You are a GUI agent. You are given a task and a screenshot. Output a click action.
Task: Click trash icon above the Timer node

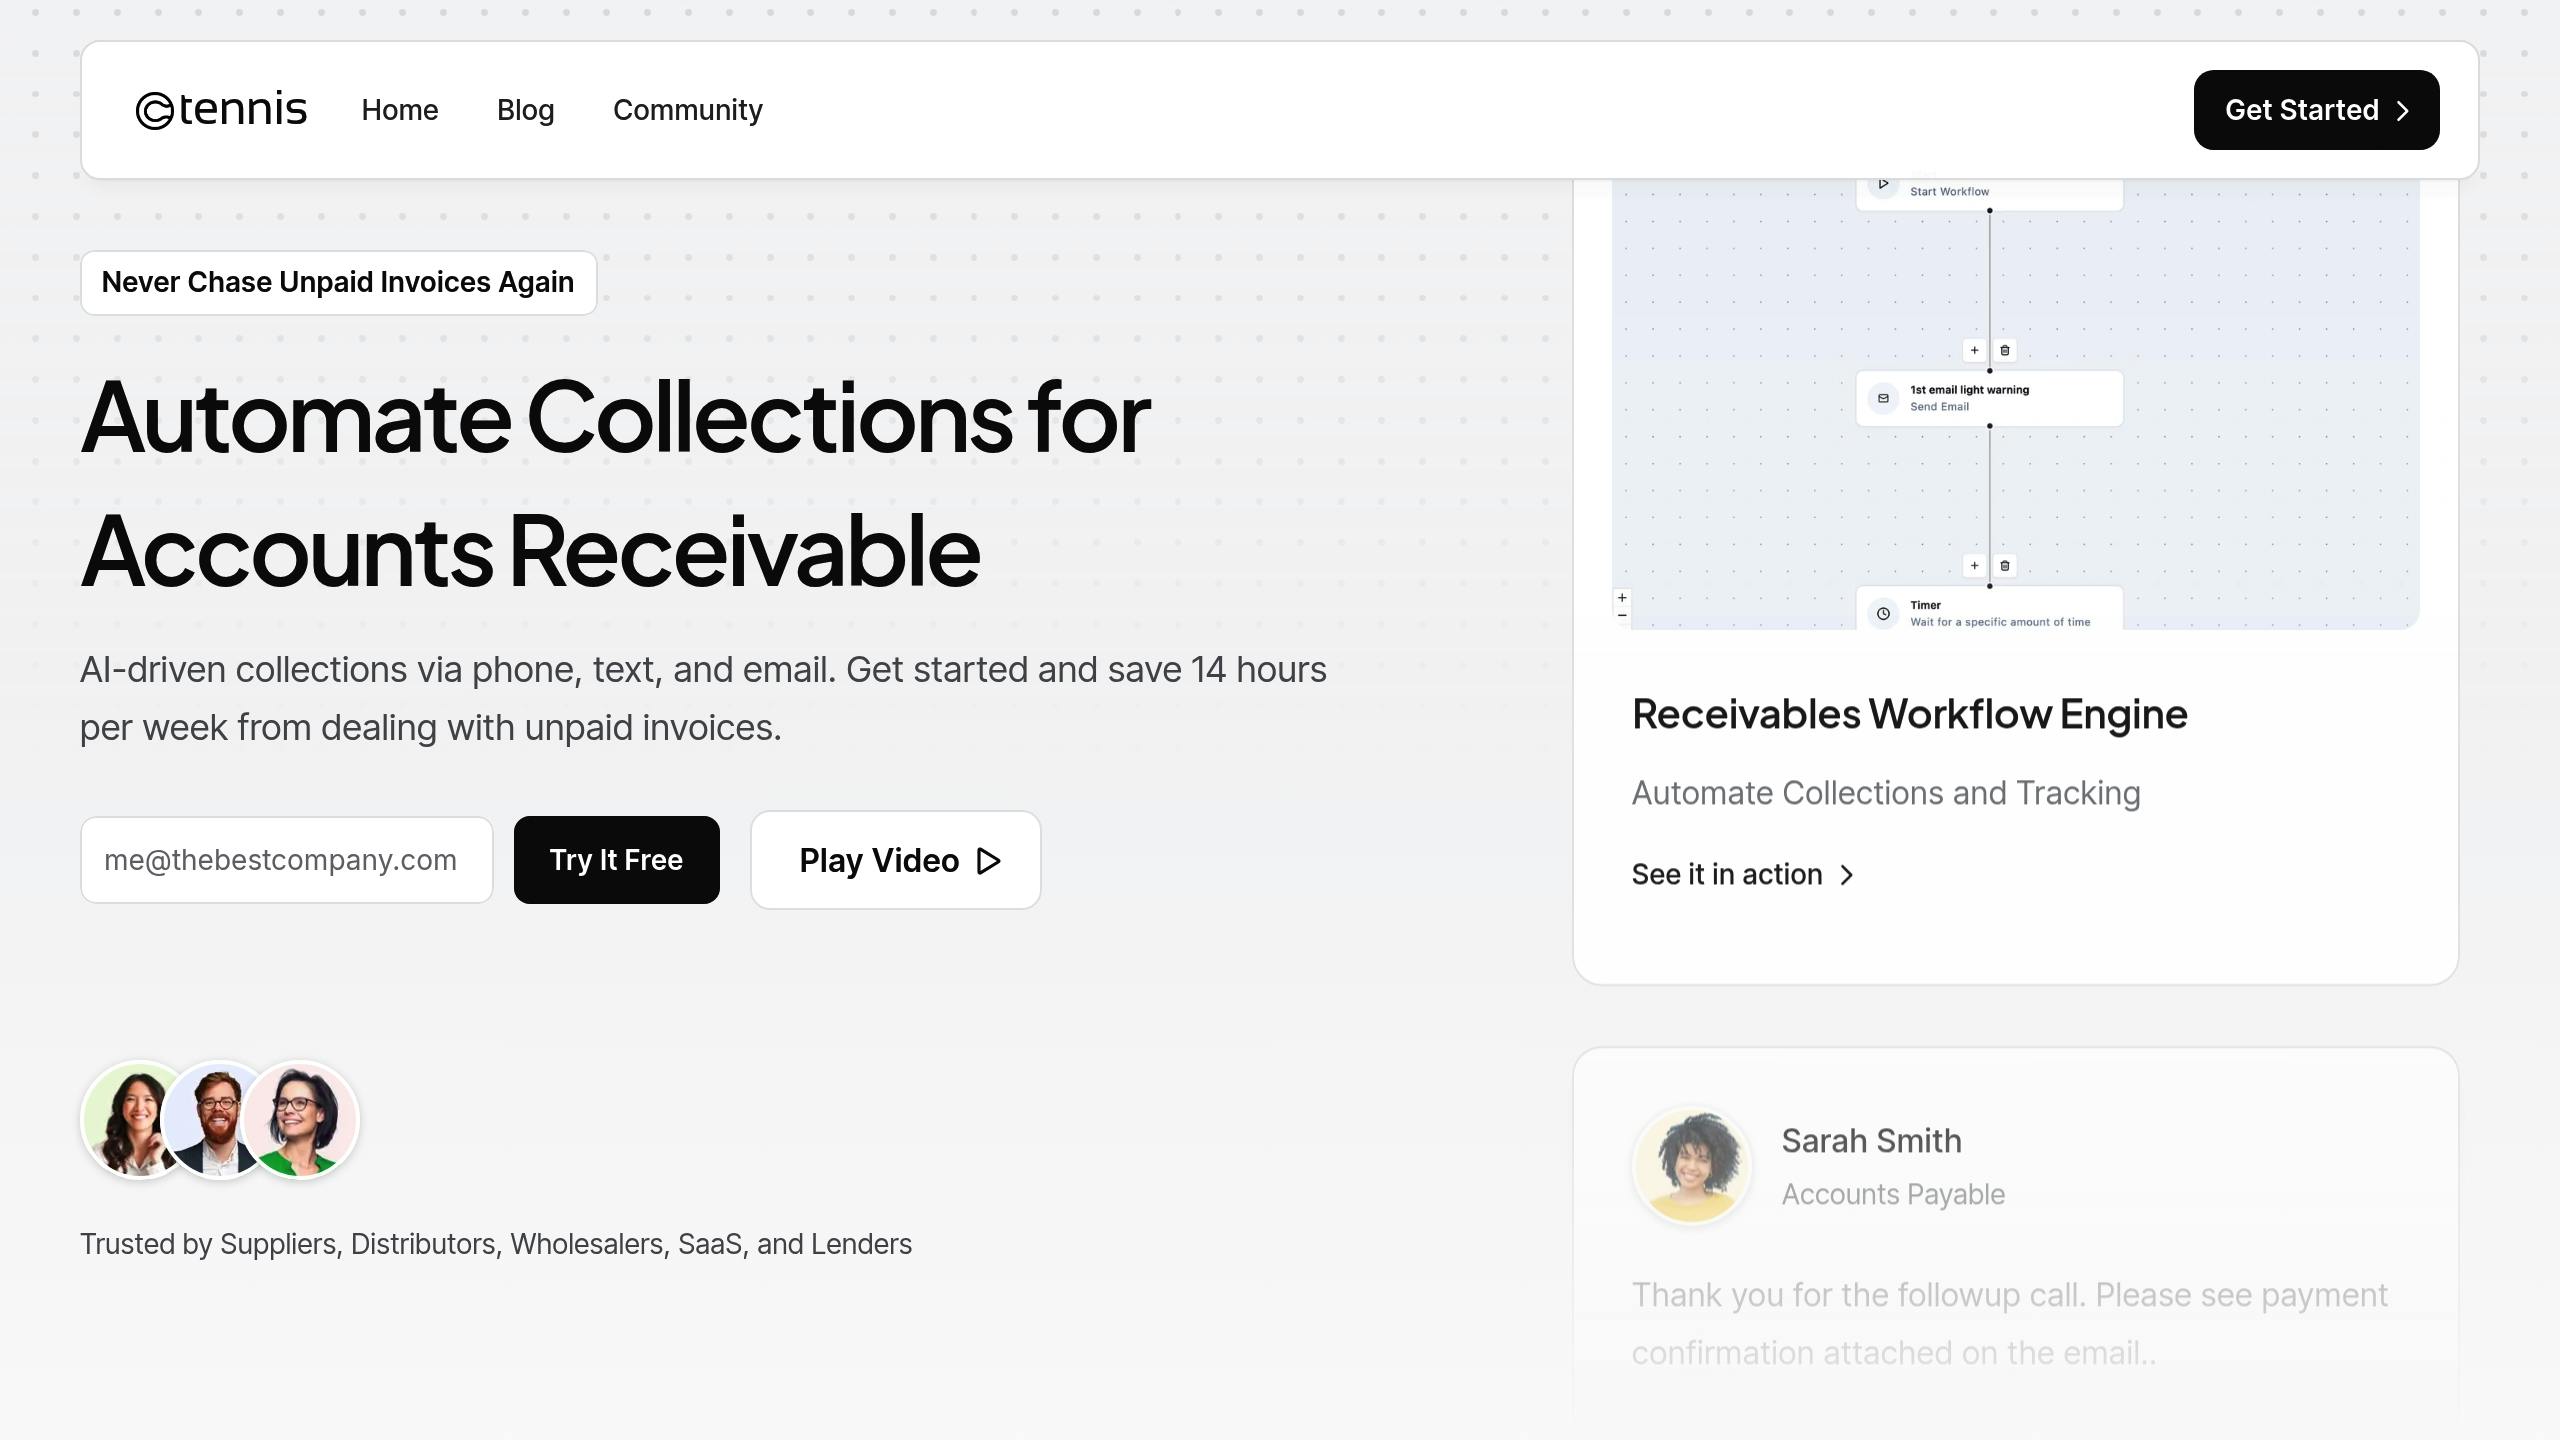[x=2005, y=566]
